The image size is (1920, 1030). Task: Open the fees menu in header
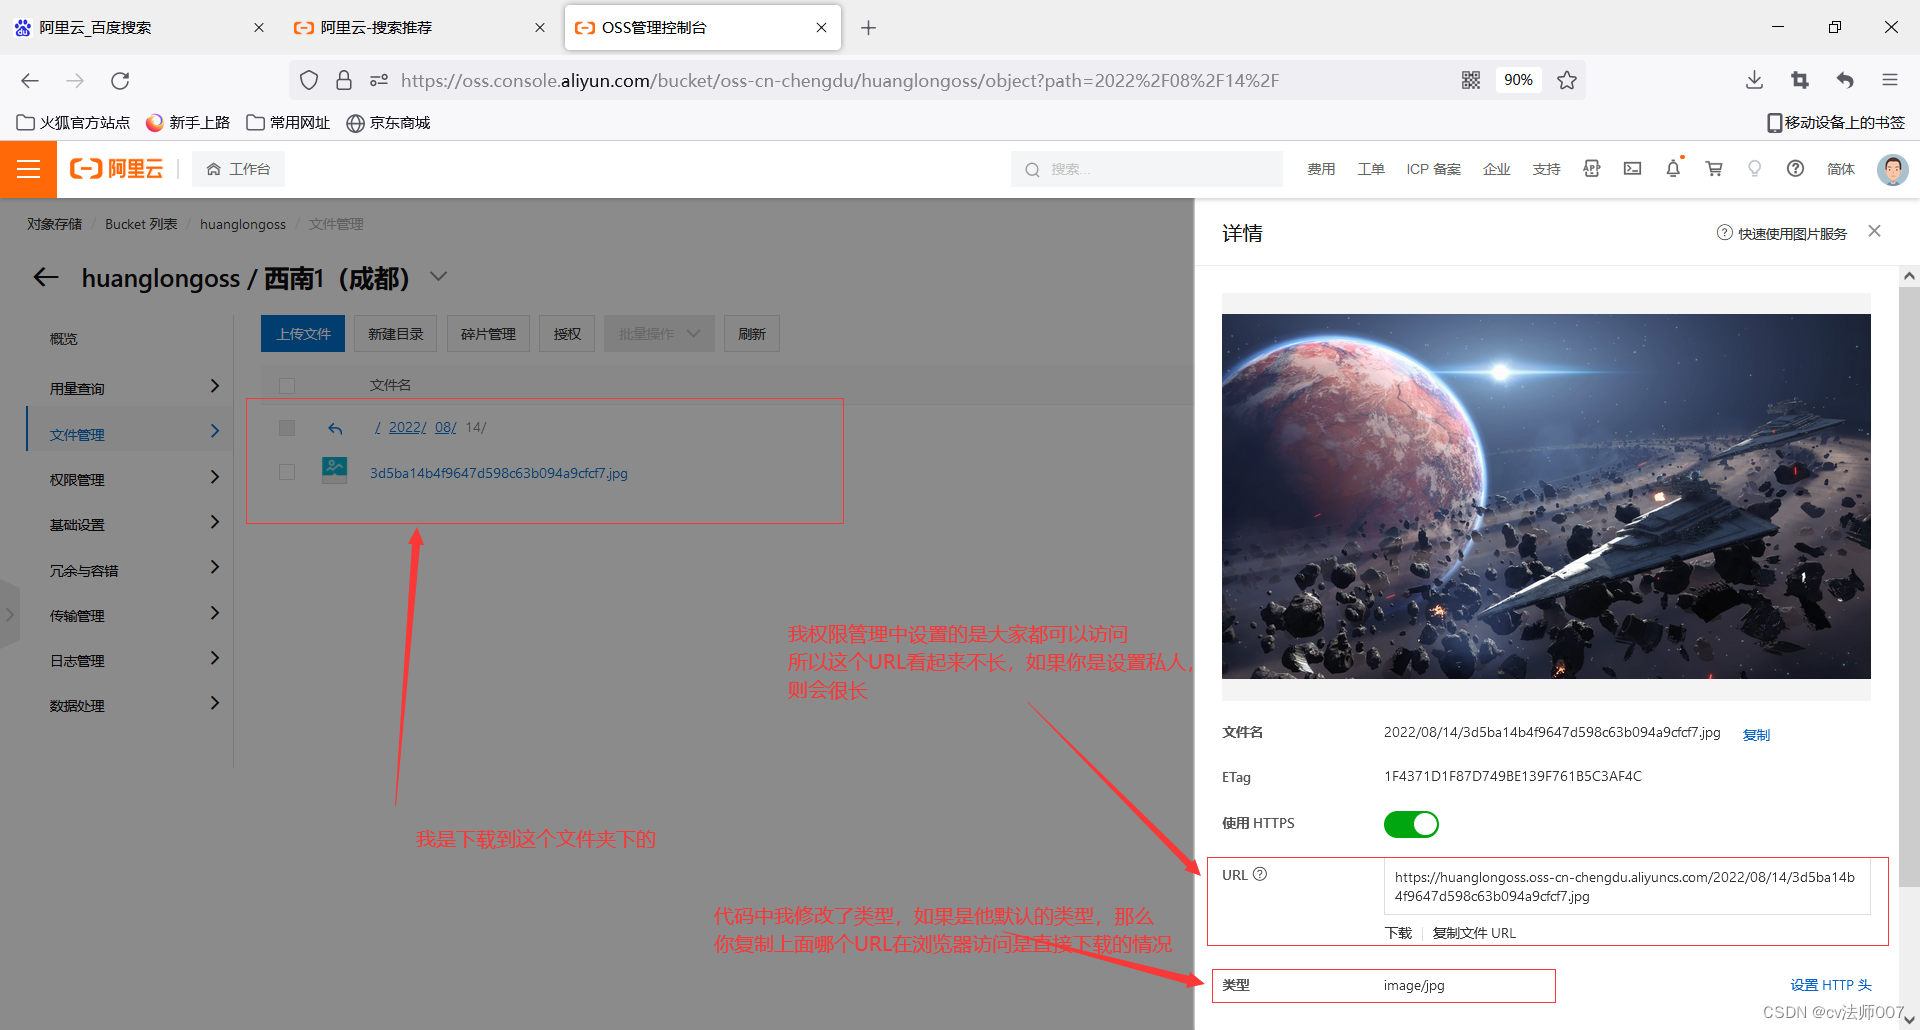coord(1321,169)
